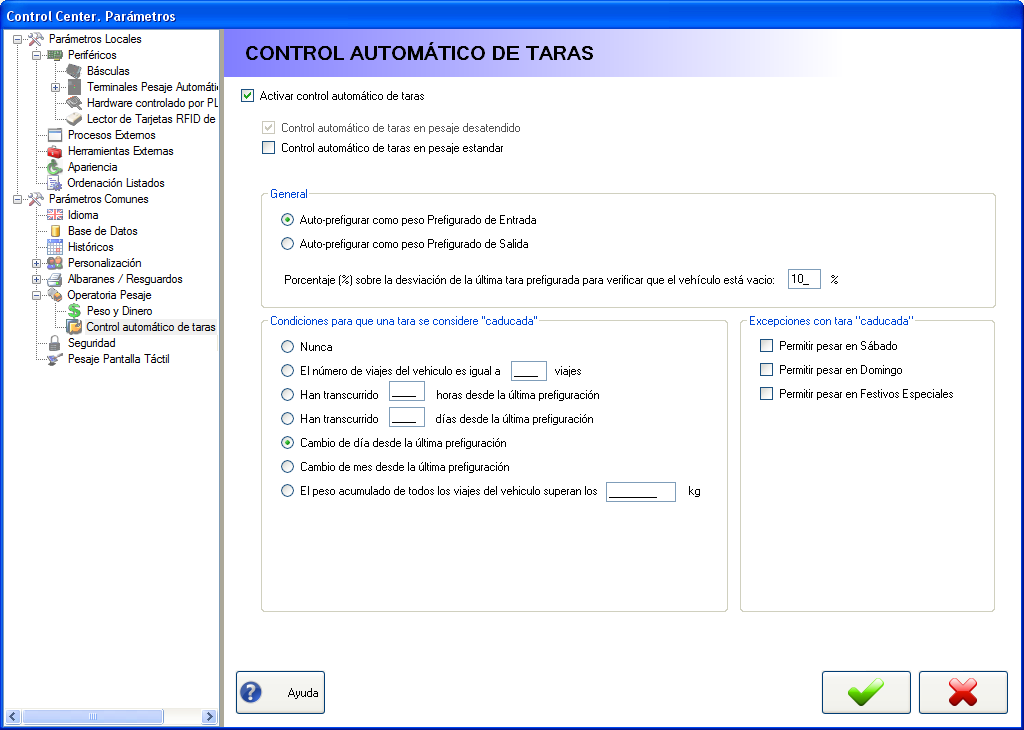The image size is (1024, 730).
Task: Click the Históricos calendar icon
Action: (55, 247)
